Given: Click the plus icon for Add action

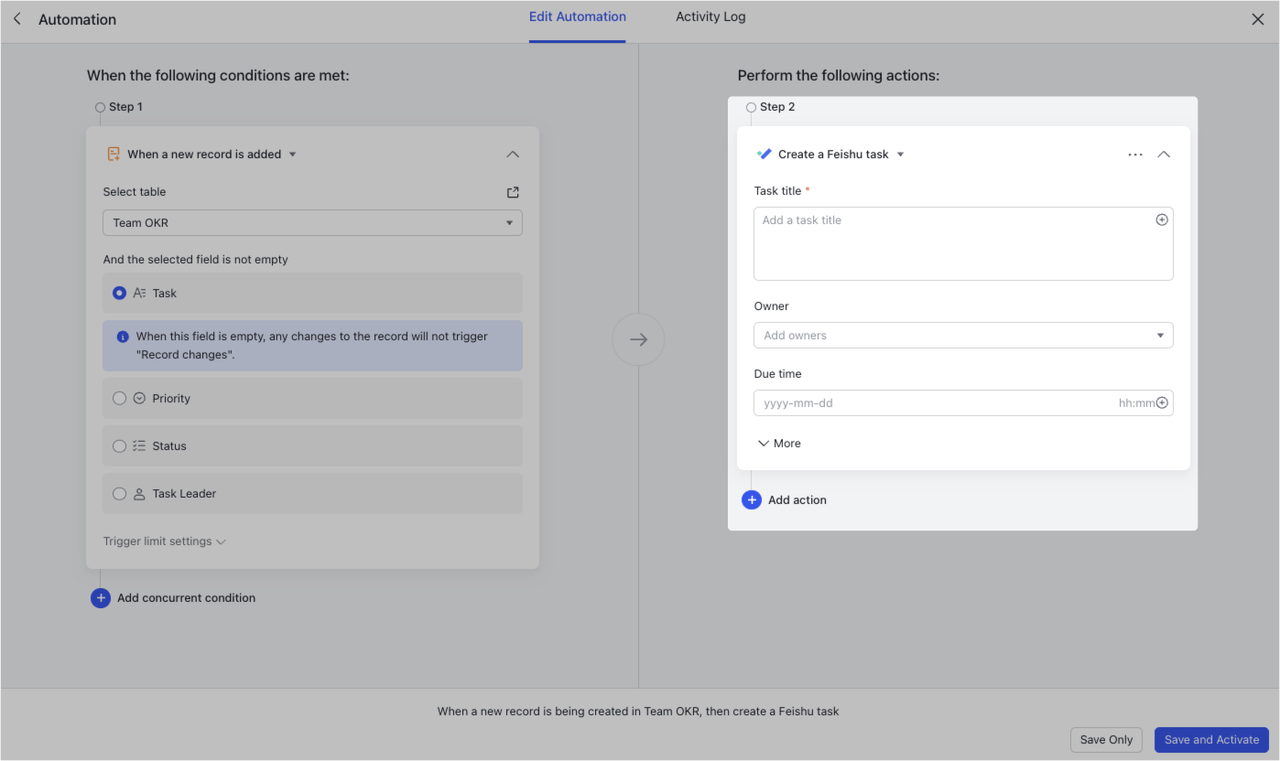Looking at the screenshot, I should [x=752, y=500].
